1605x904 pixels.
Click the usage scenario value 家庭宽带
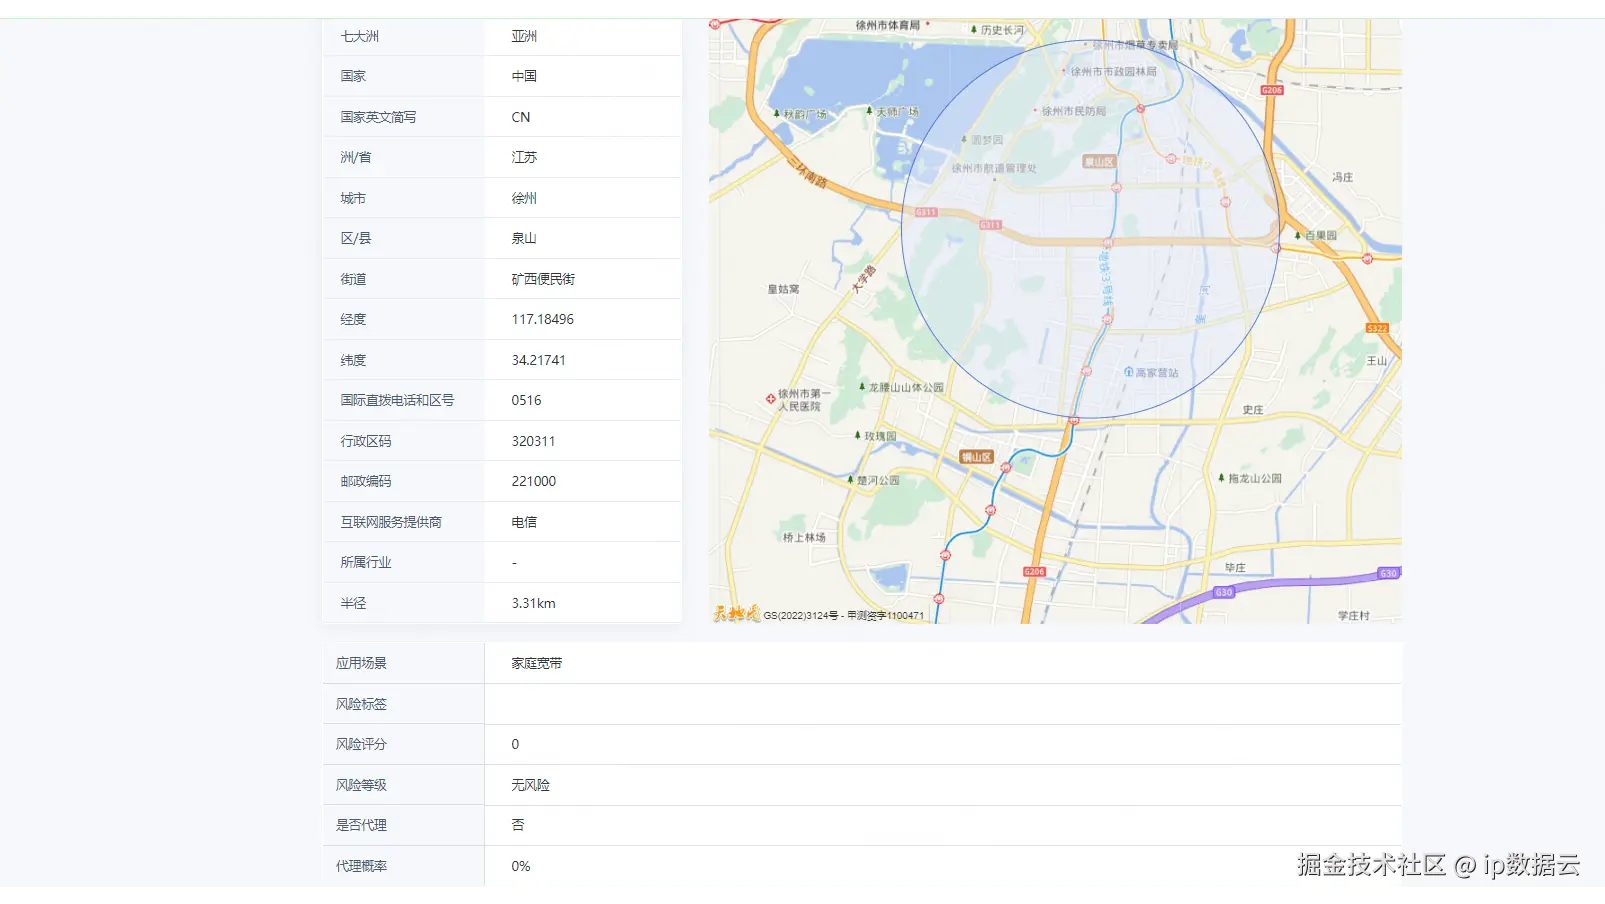point(537,663)
